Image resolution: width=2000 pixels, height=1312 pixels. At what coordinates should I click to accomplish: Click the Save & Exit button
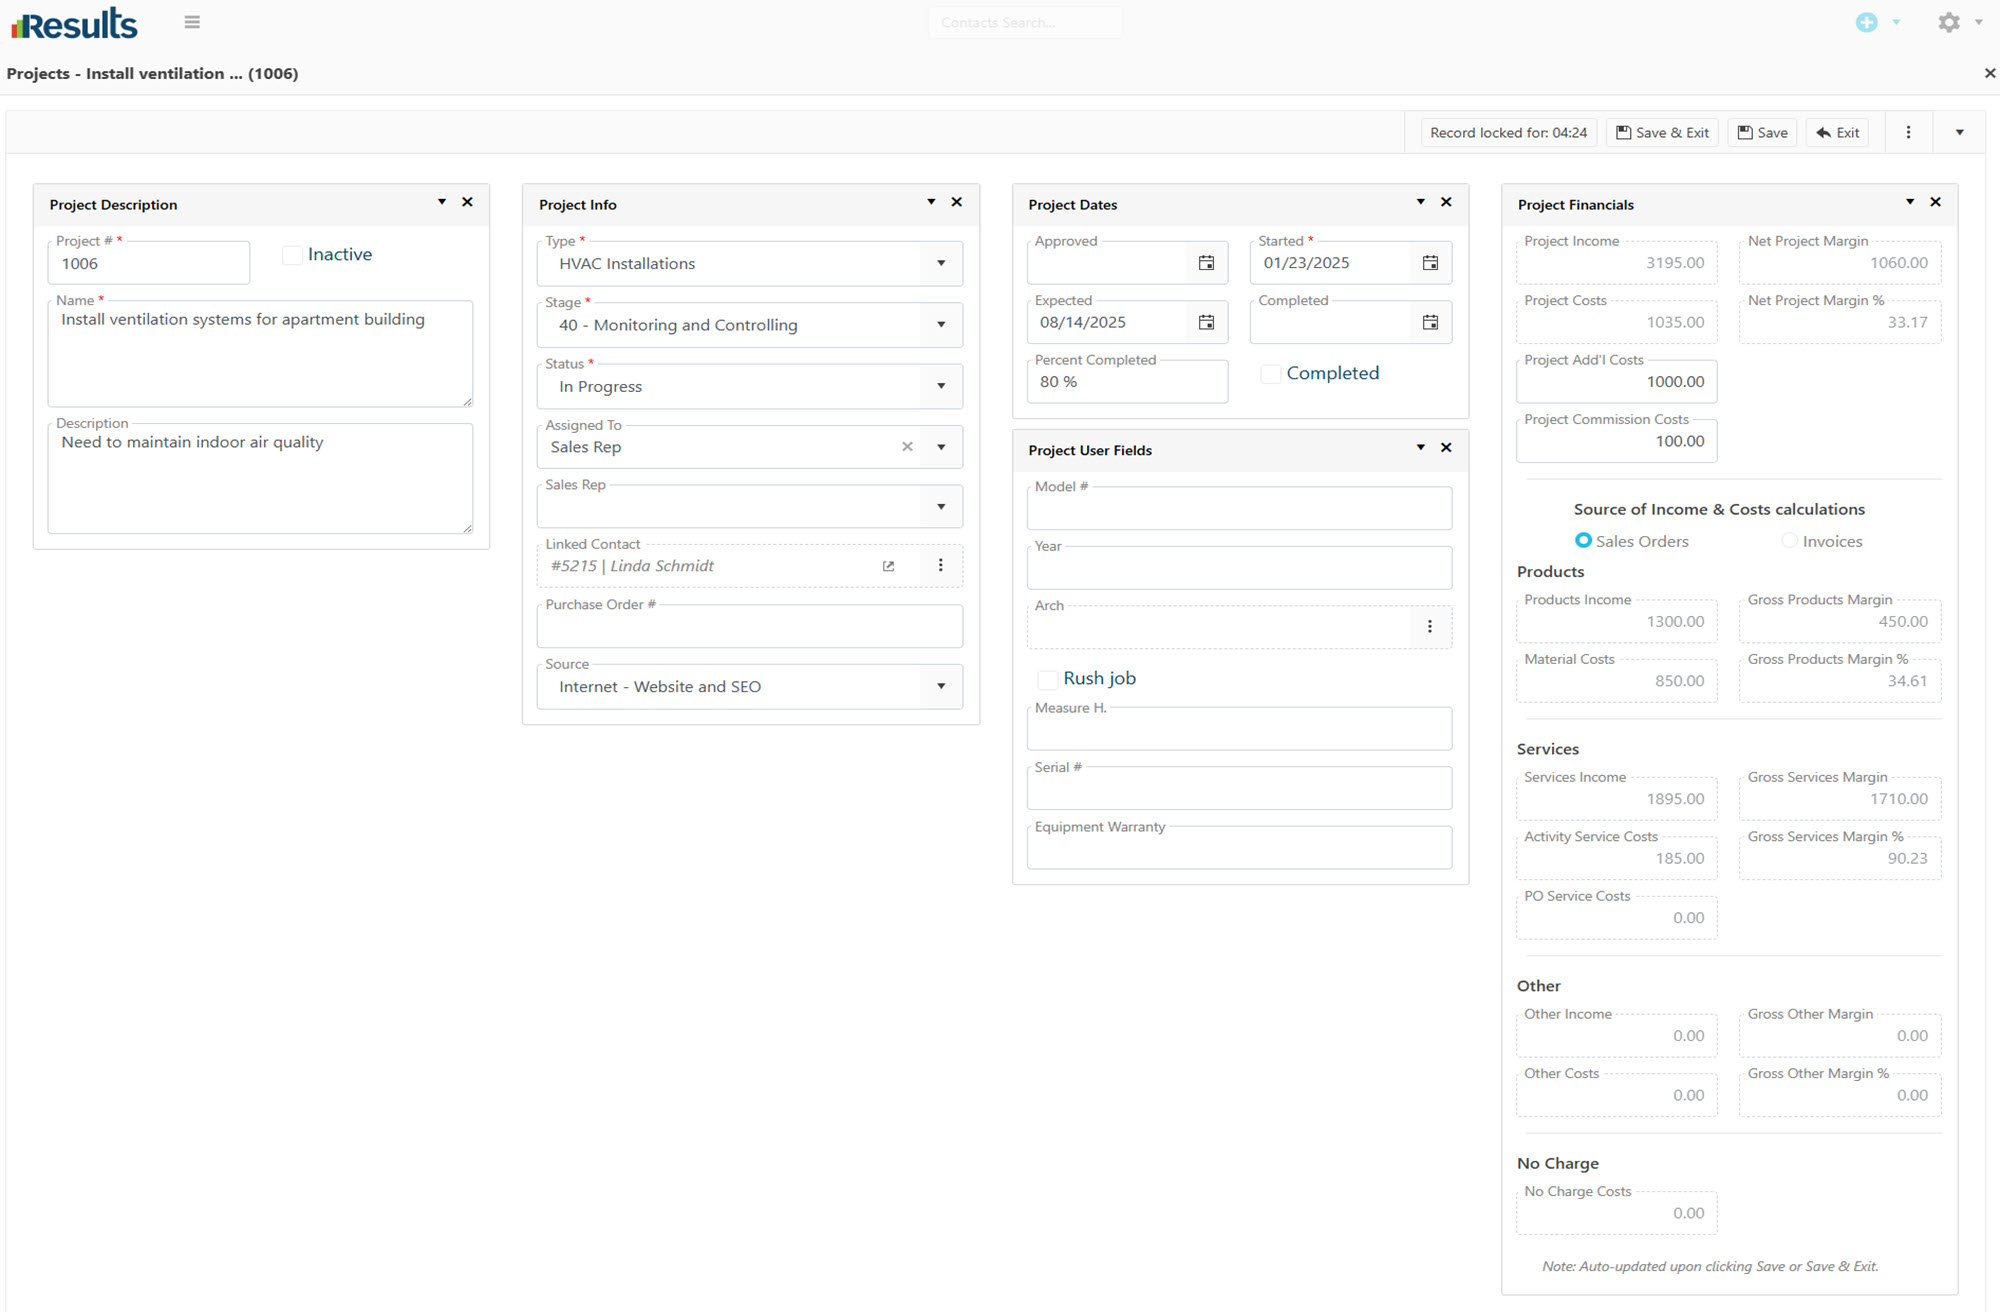[1662, 132]
